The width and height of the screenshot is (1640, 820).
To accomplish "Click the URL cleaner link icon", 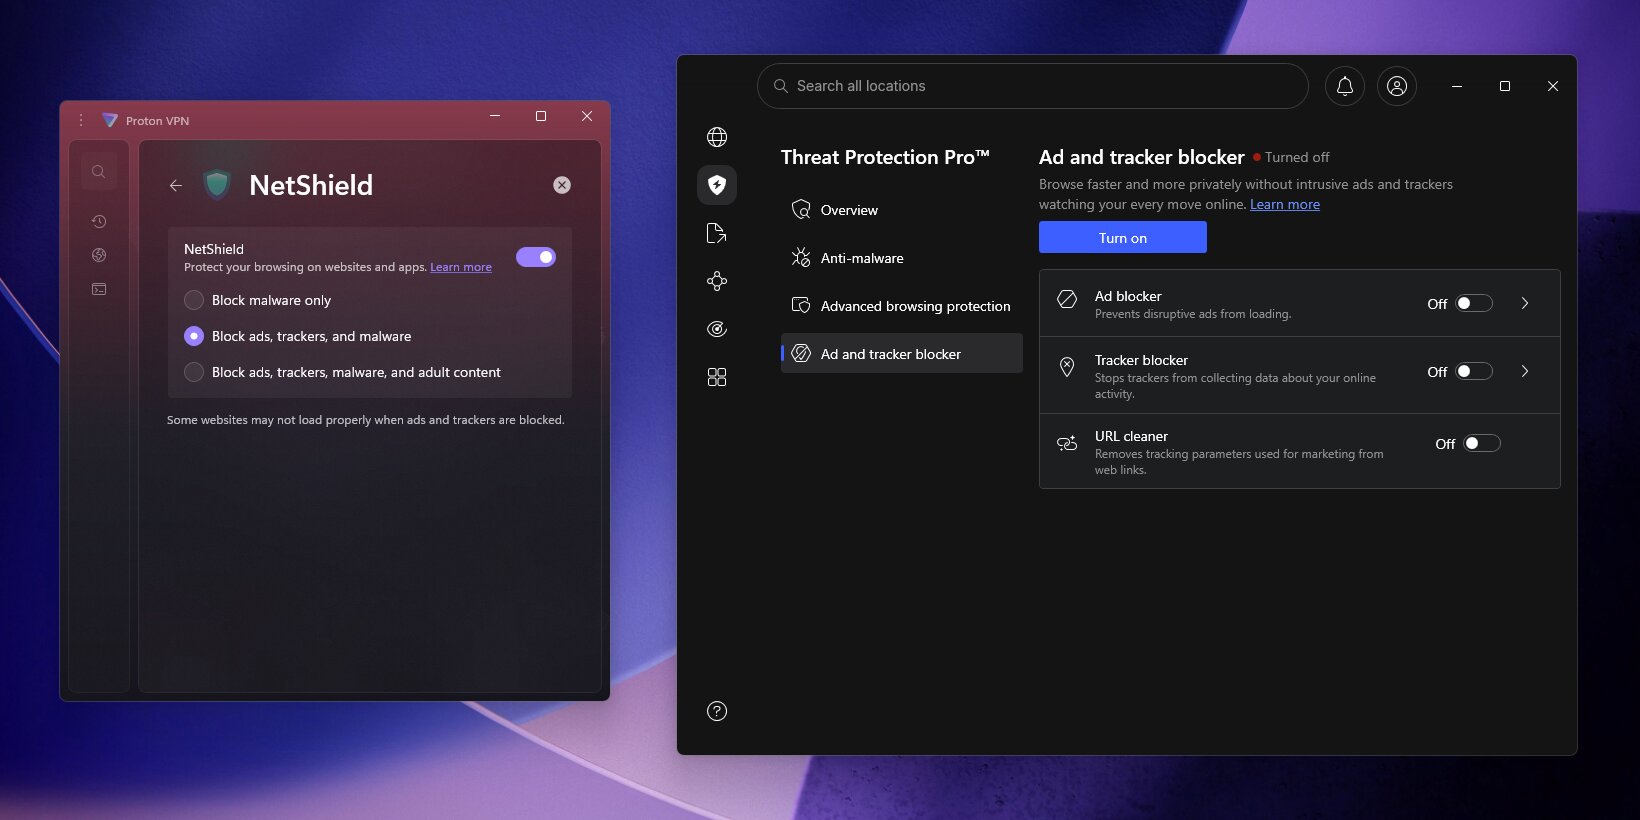I will click(1067, 443).
